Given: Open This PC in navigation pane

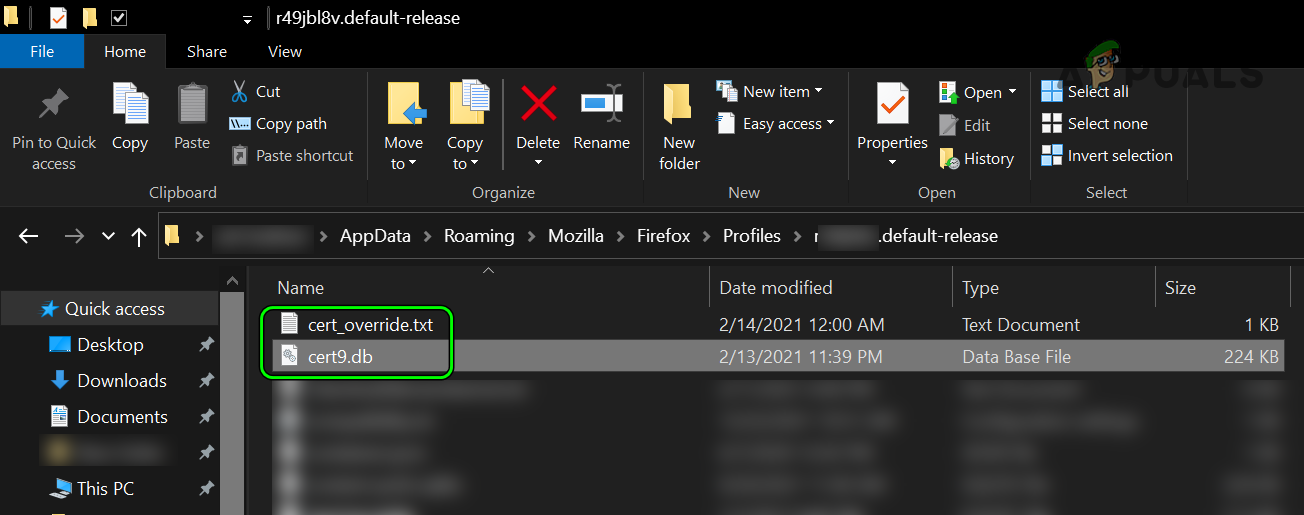Looking at the screenshot, I should (x=105, y=488).
